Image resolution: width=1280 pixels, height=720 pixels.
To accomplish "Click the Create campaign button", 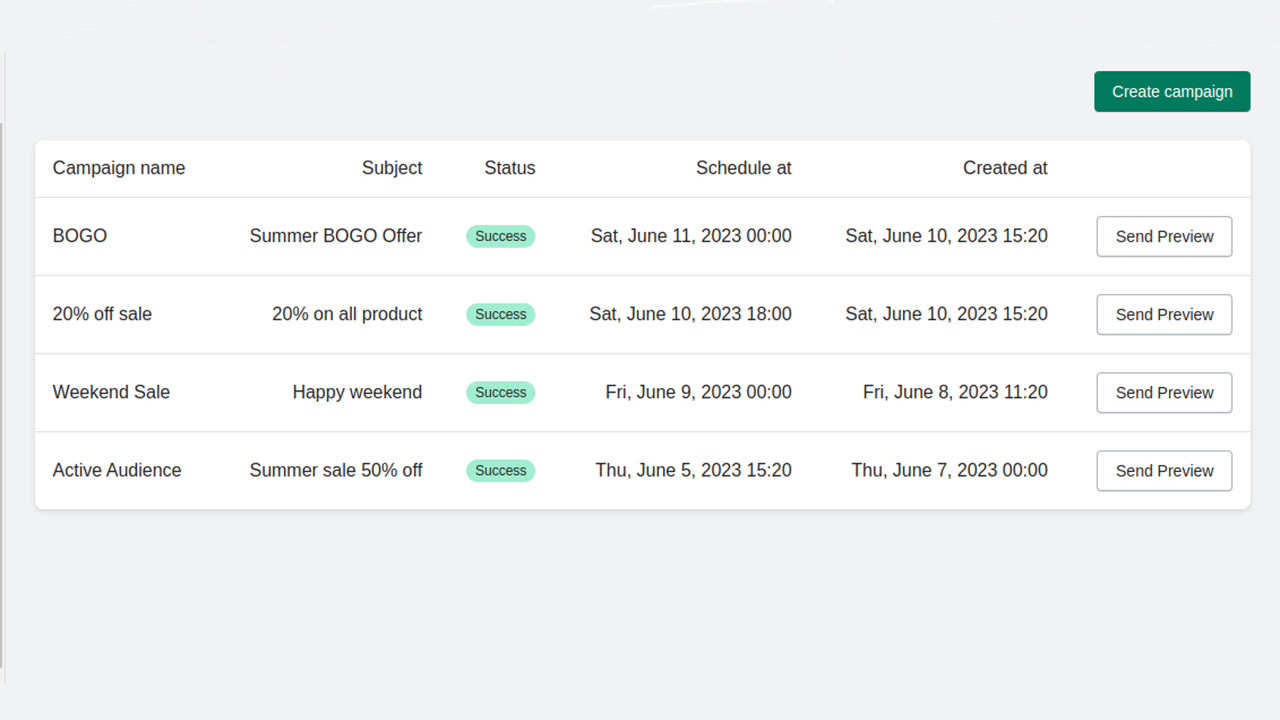I will click(x=1172, y=91).
